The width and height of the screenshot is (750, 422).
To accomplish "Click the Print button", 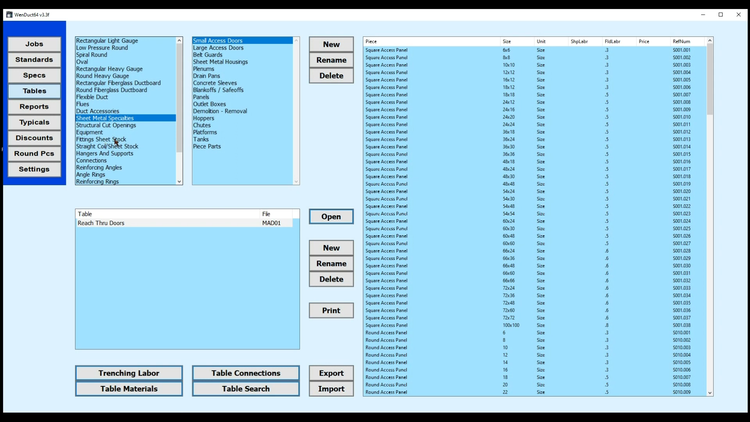I will 331,311.
